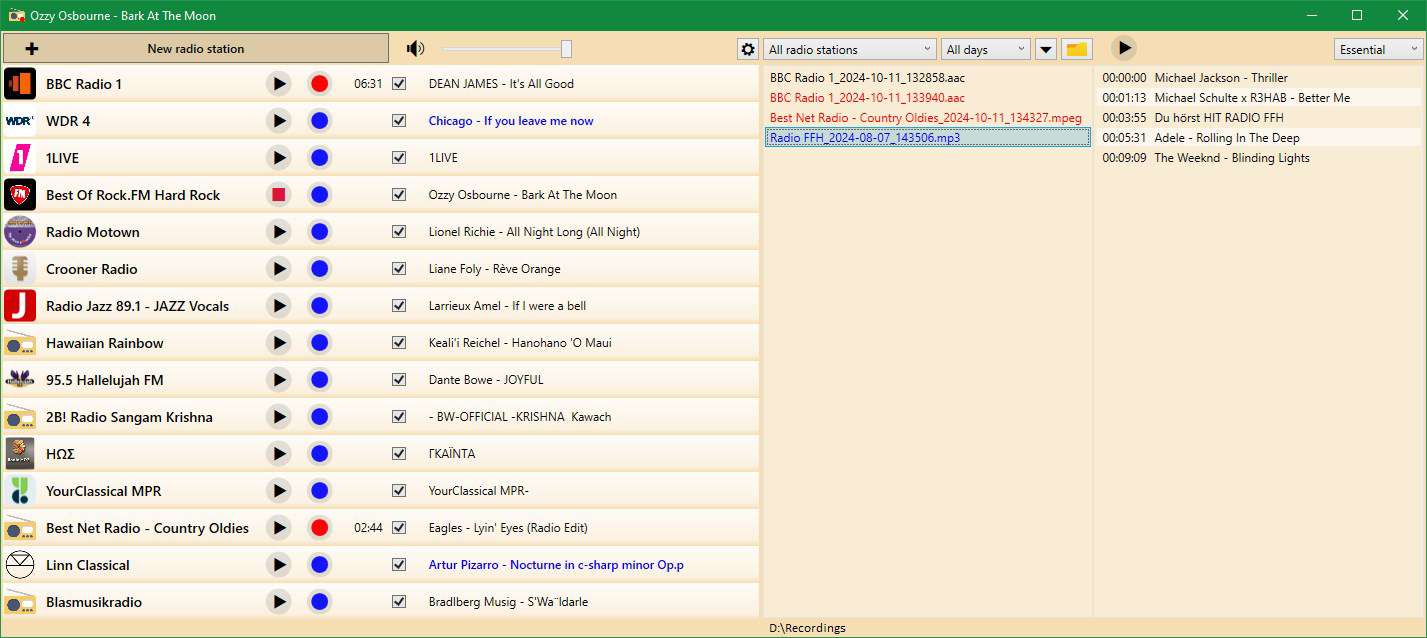Image resolution: width=1427 pixels, height=638 pixels.
Task: Record Radio Jazz 89.1
Action: coord(319,306)
